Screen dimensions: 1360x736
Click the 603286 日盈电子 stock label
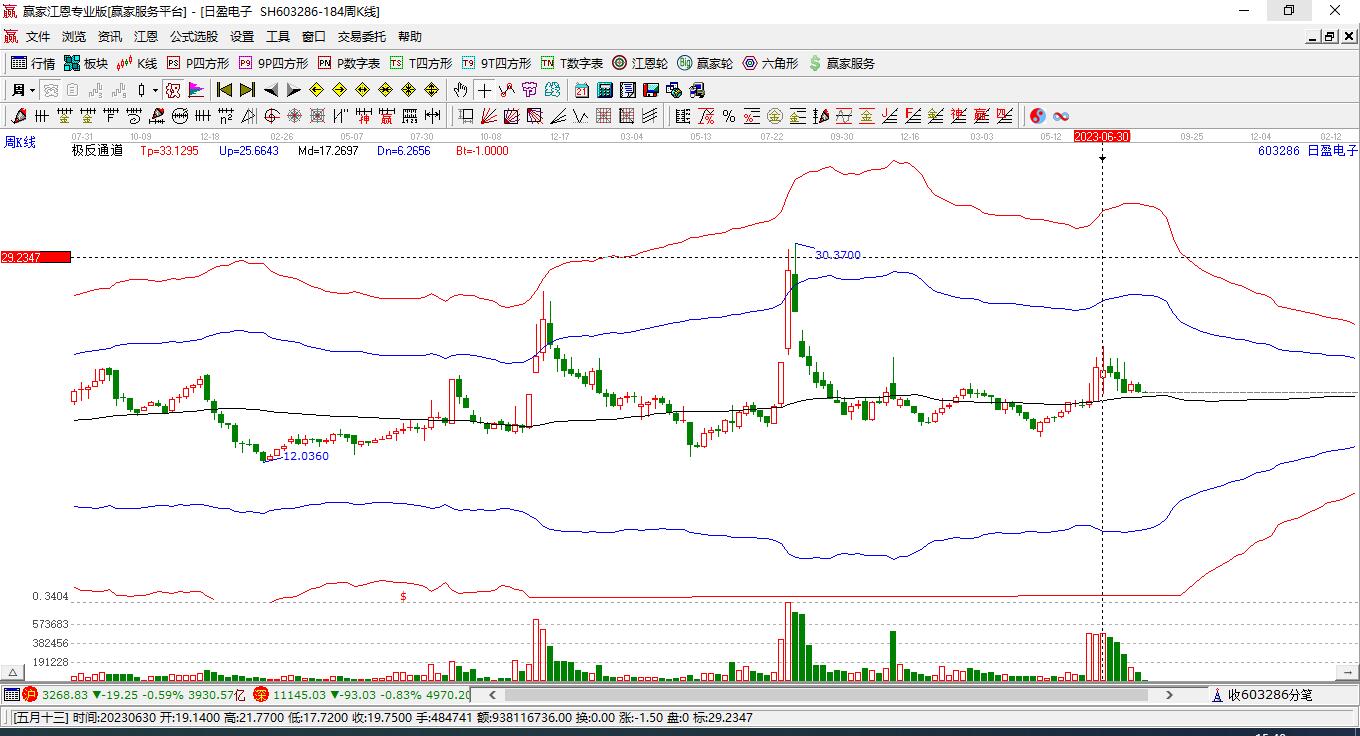1308,151
